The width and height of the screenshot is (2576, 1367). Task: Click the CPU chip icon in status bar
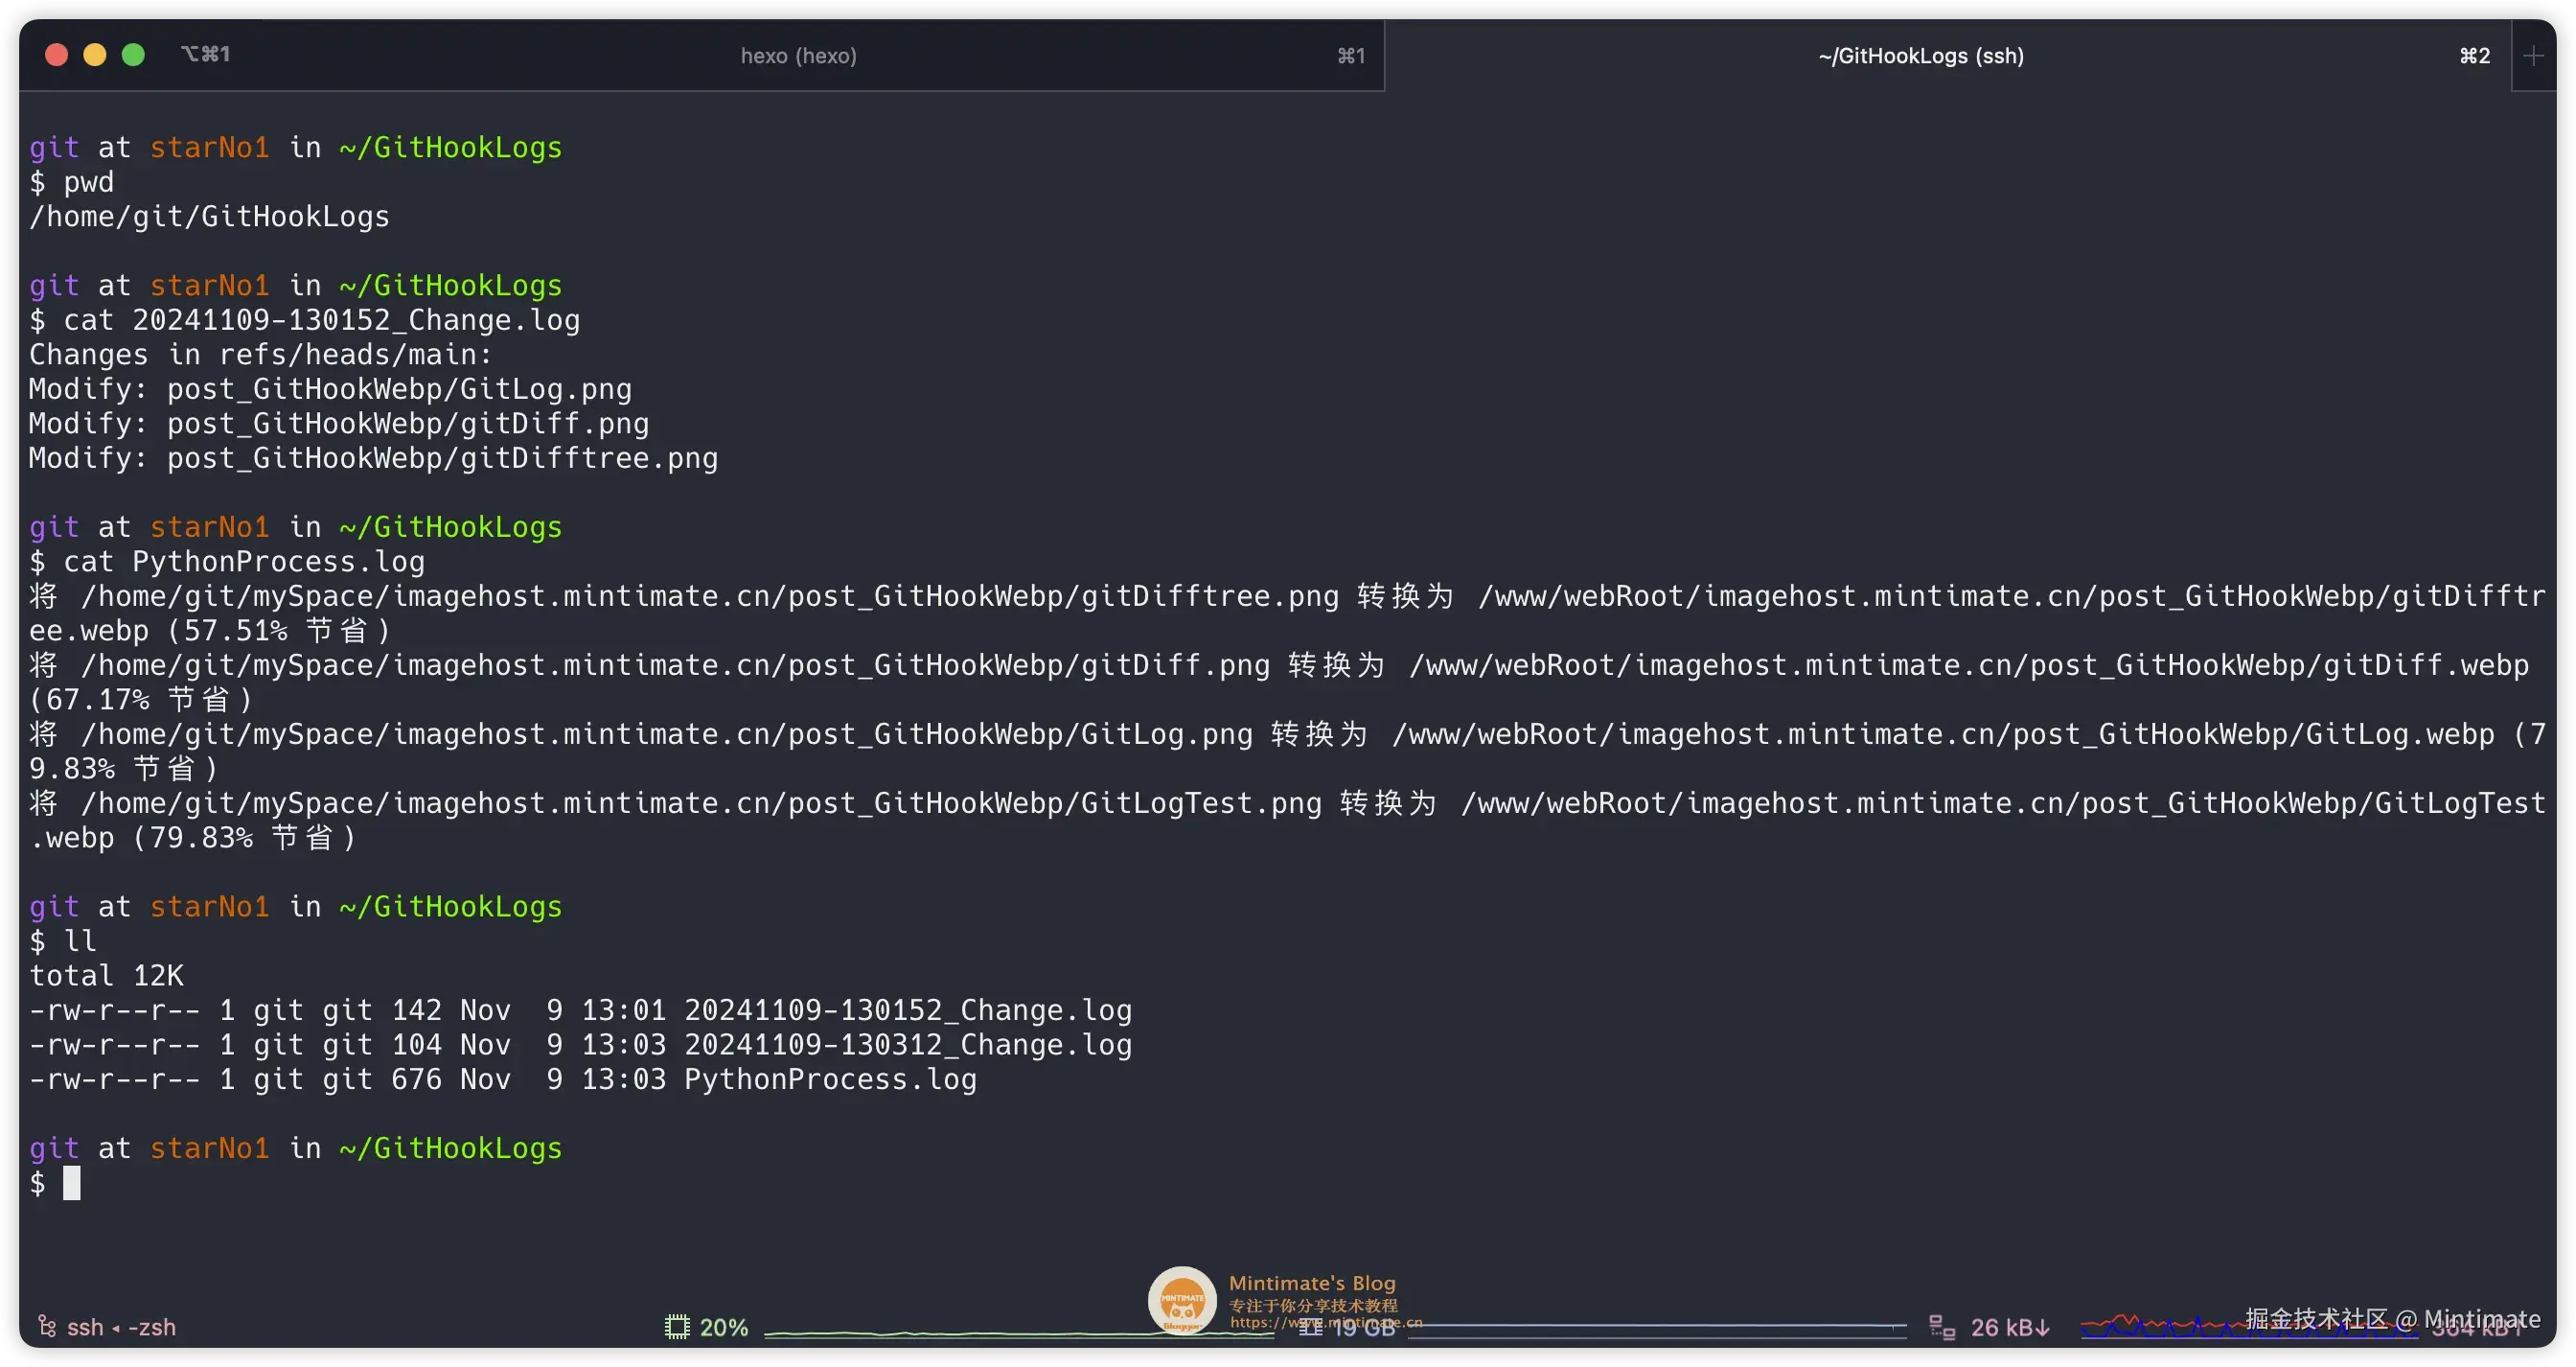677,1326
